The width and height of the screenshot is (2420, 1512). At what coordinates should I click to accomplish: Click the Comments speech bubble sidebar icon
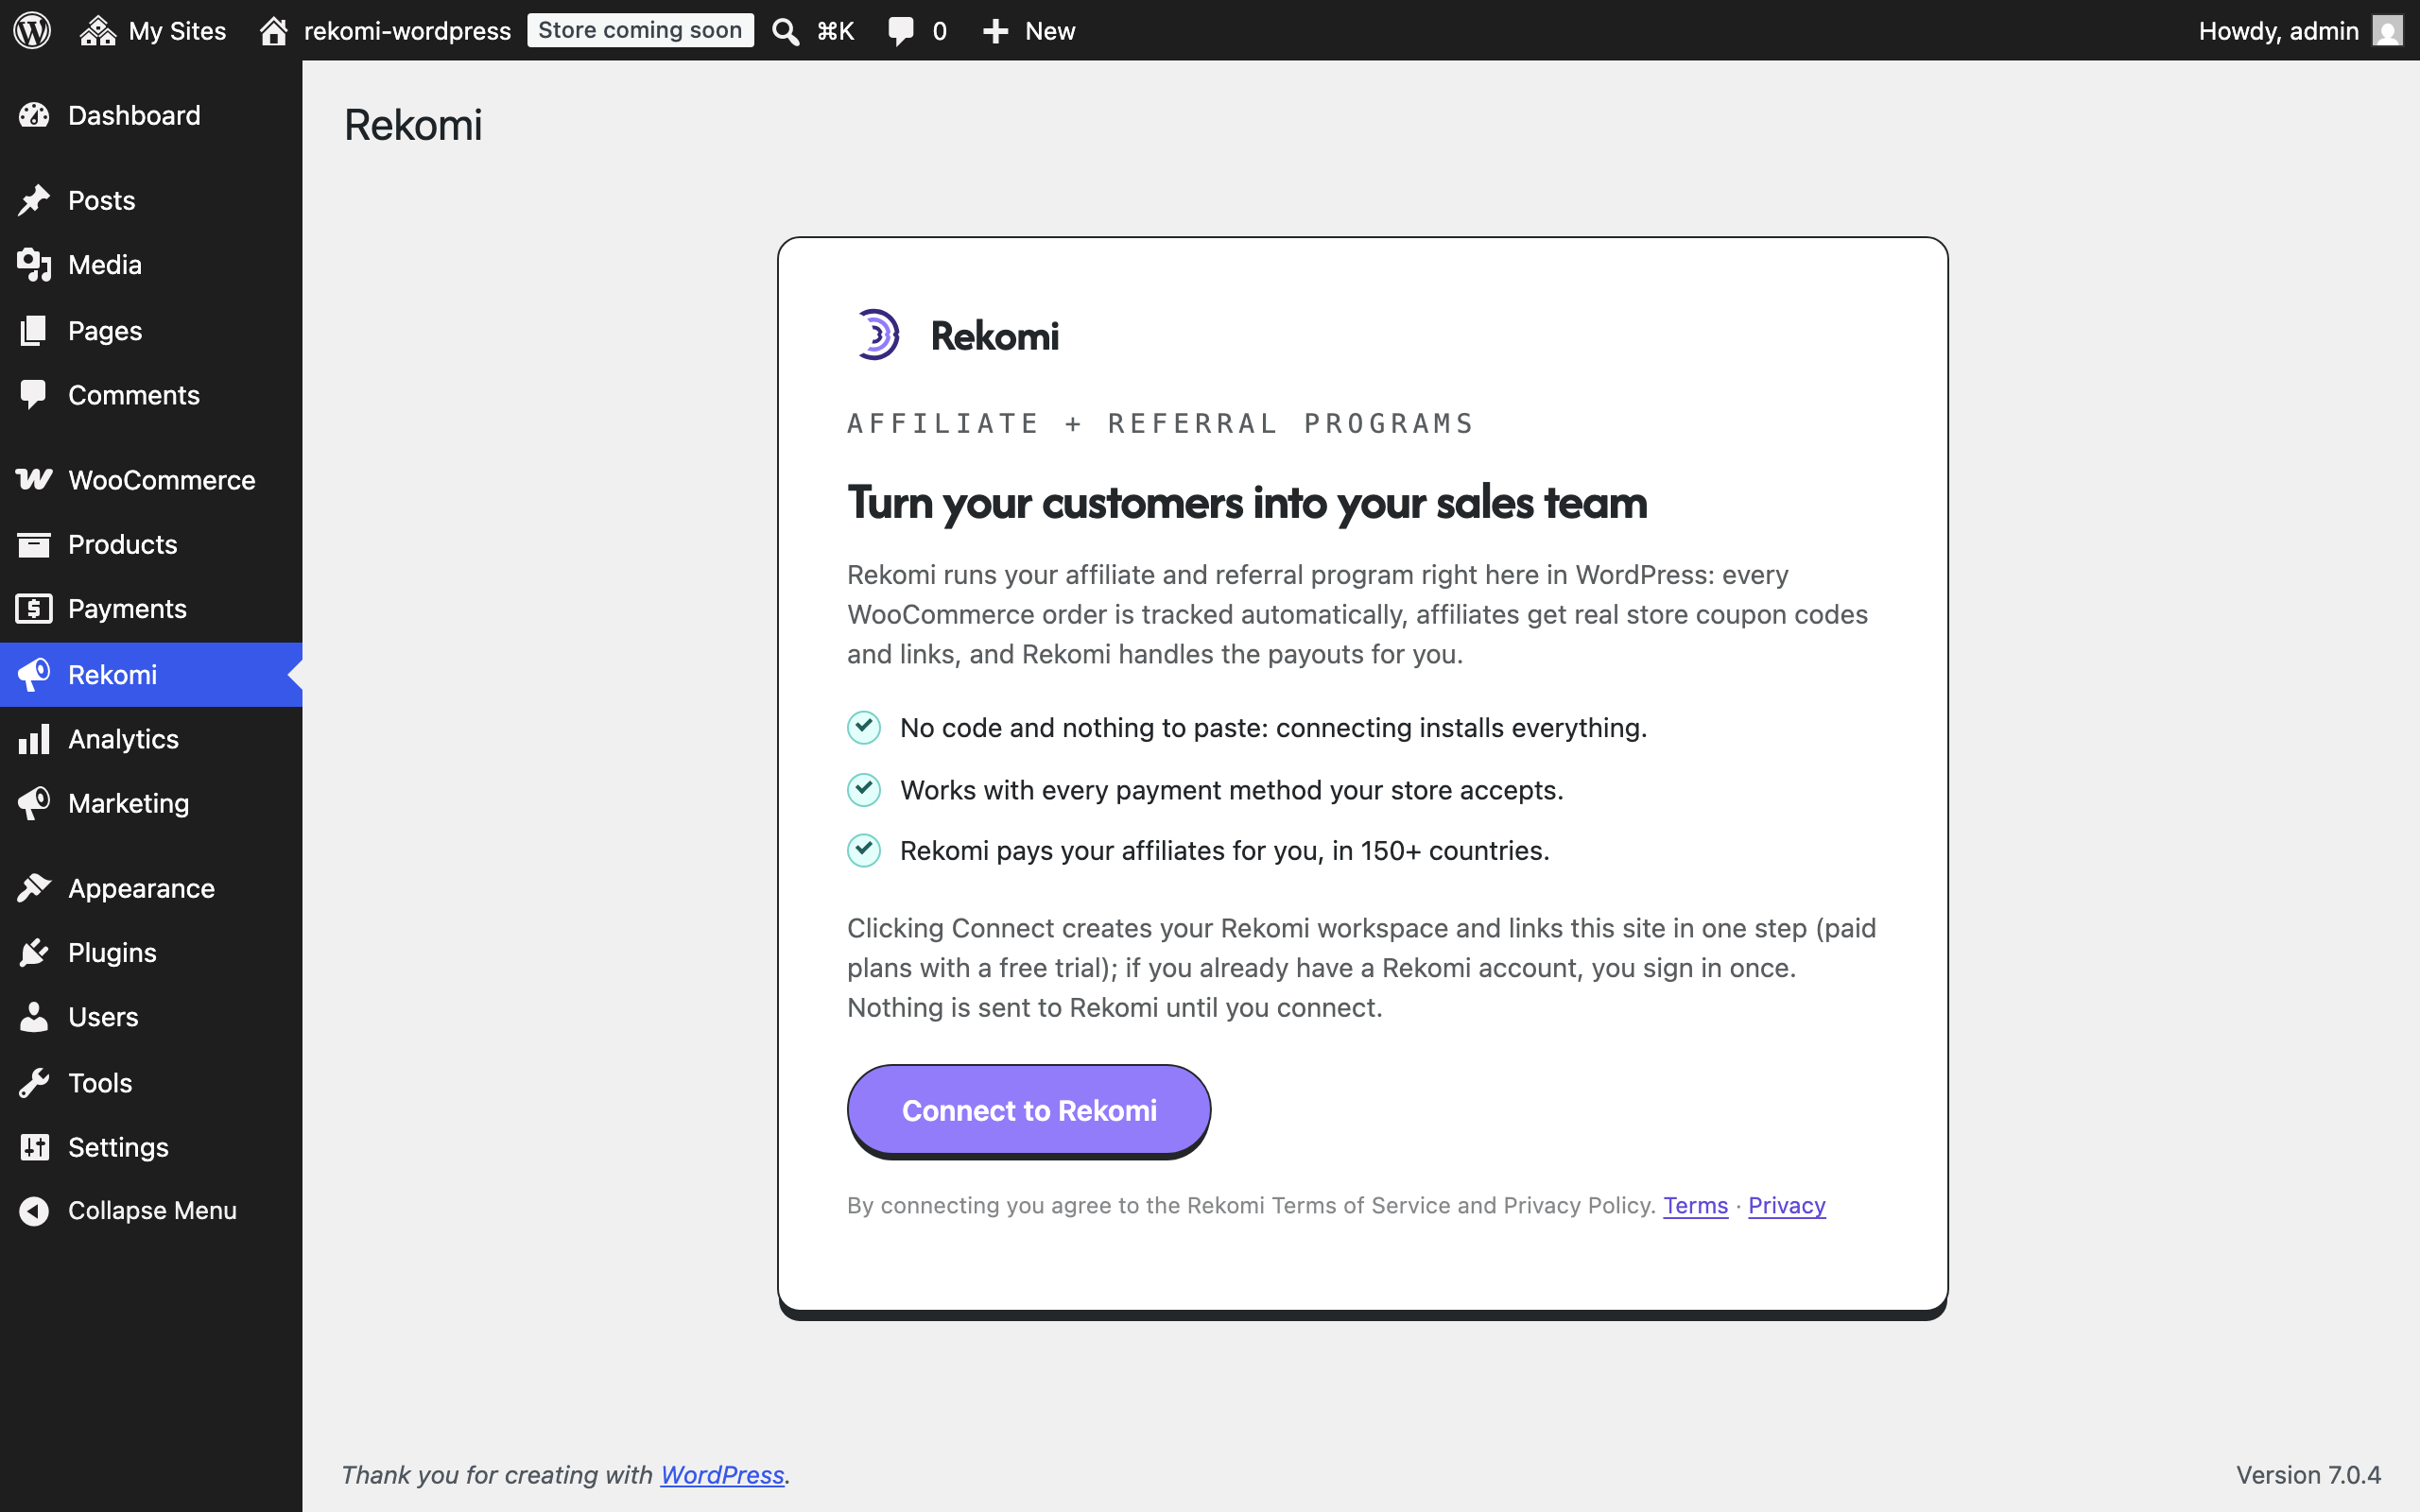tap(34, 395)
